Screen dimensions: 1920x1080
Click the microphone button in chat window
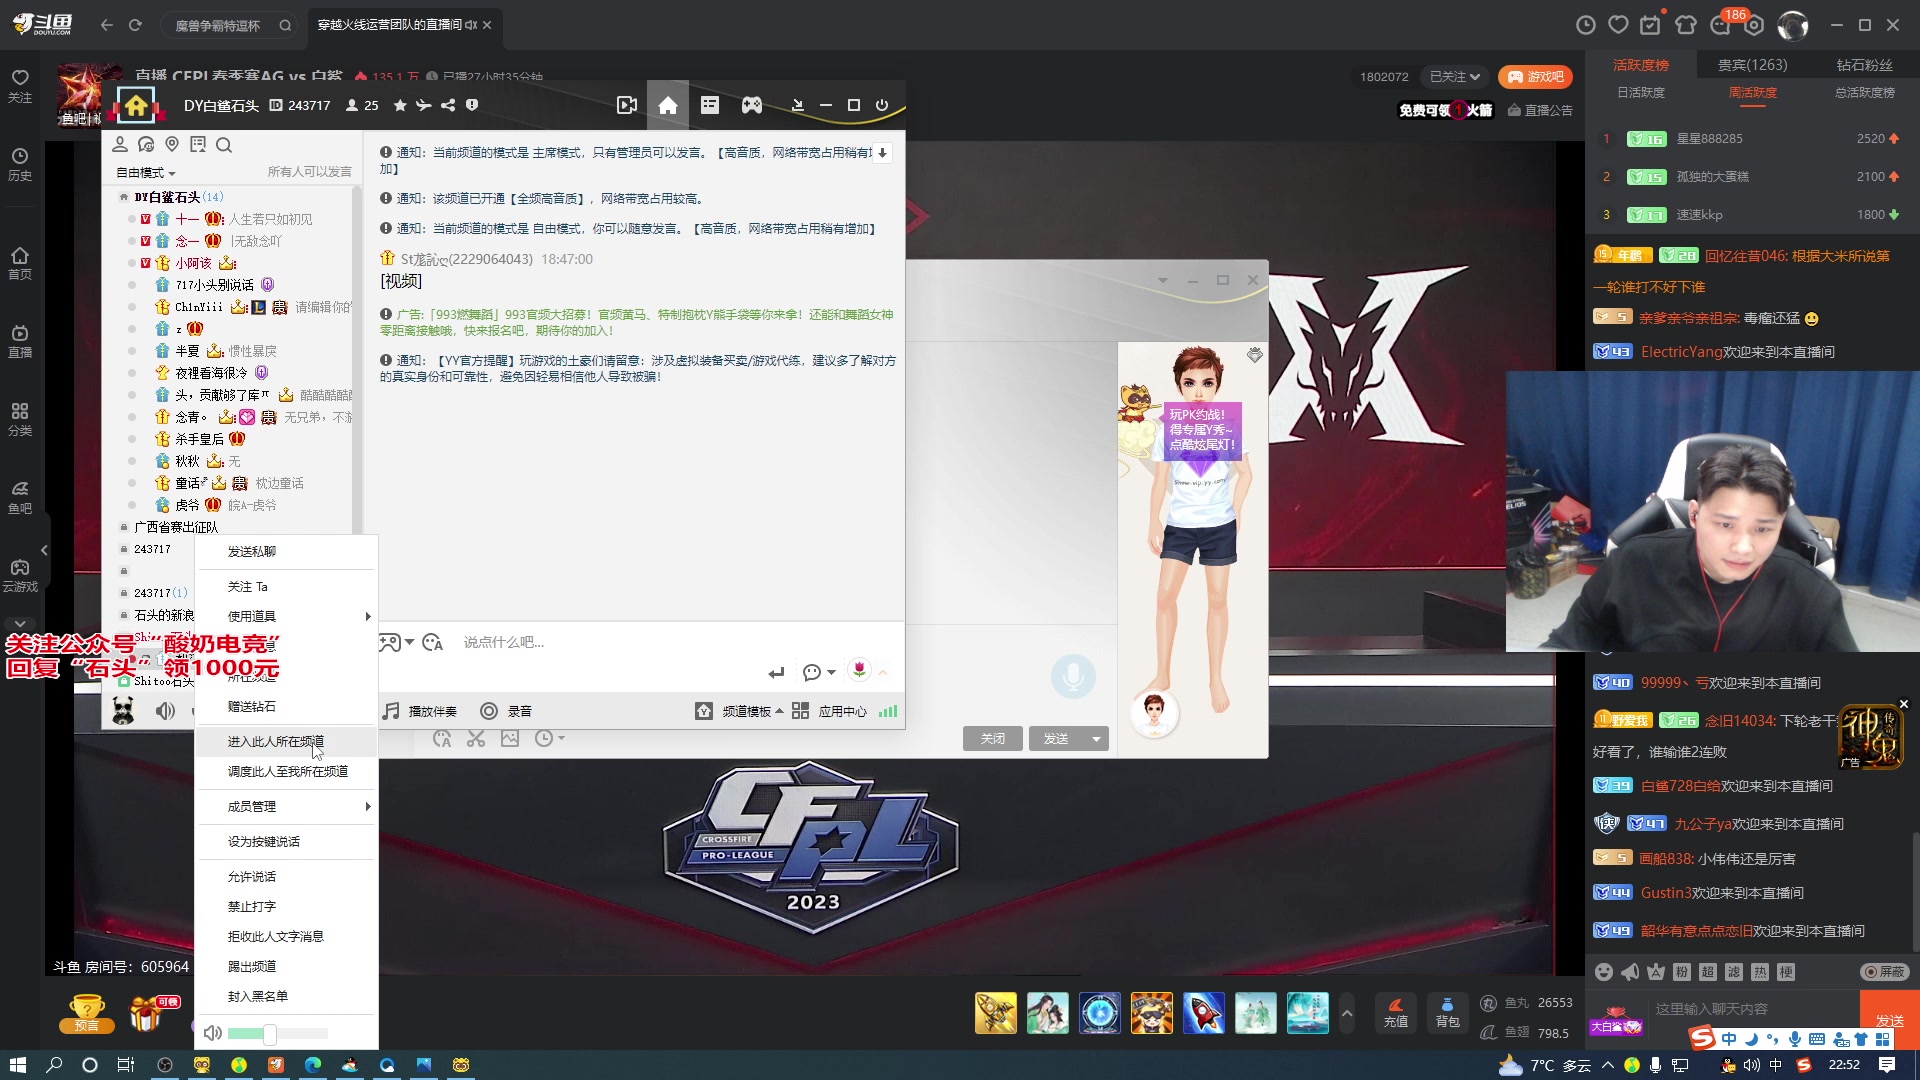click(x=1073, y=677)
